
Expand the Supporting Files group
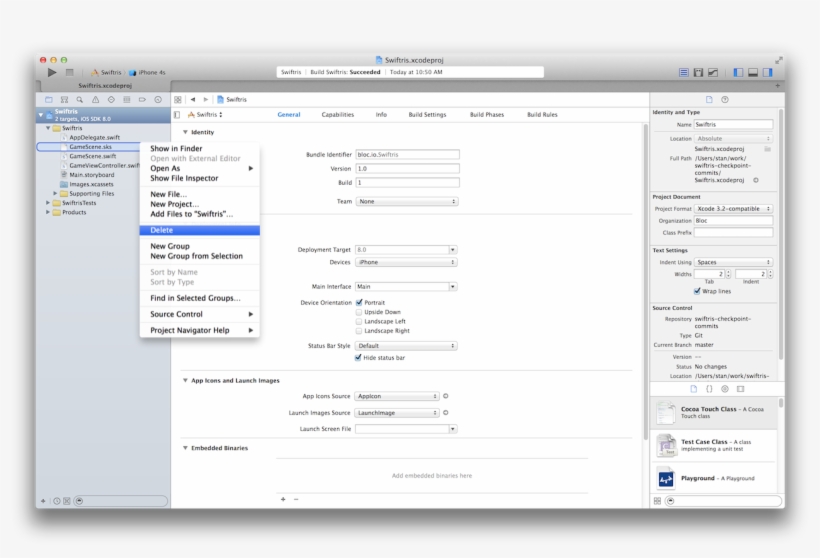(55, 193)
